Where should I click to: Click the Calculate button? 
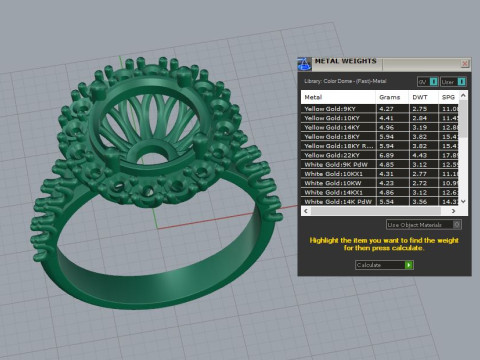(384, 265)
